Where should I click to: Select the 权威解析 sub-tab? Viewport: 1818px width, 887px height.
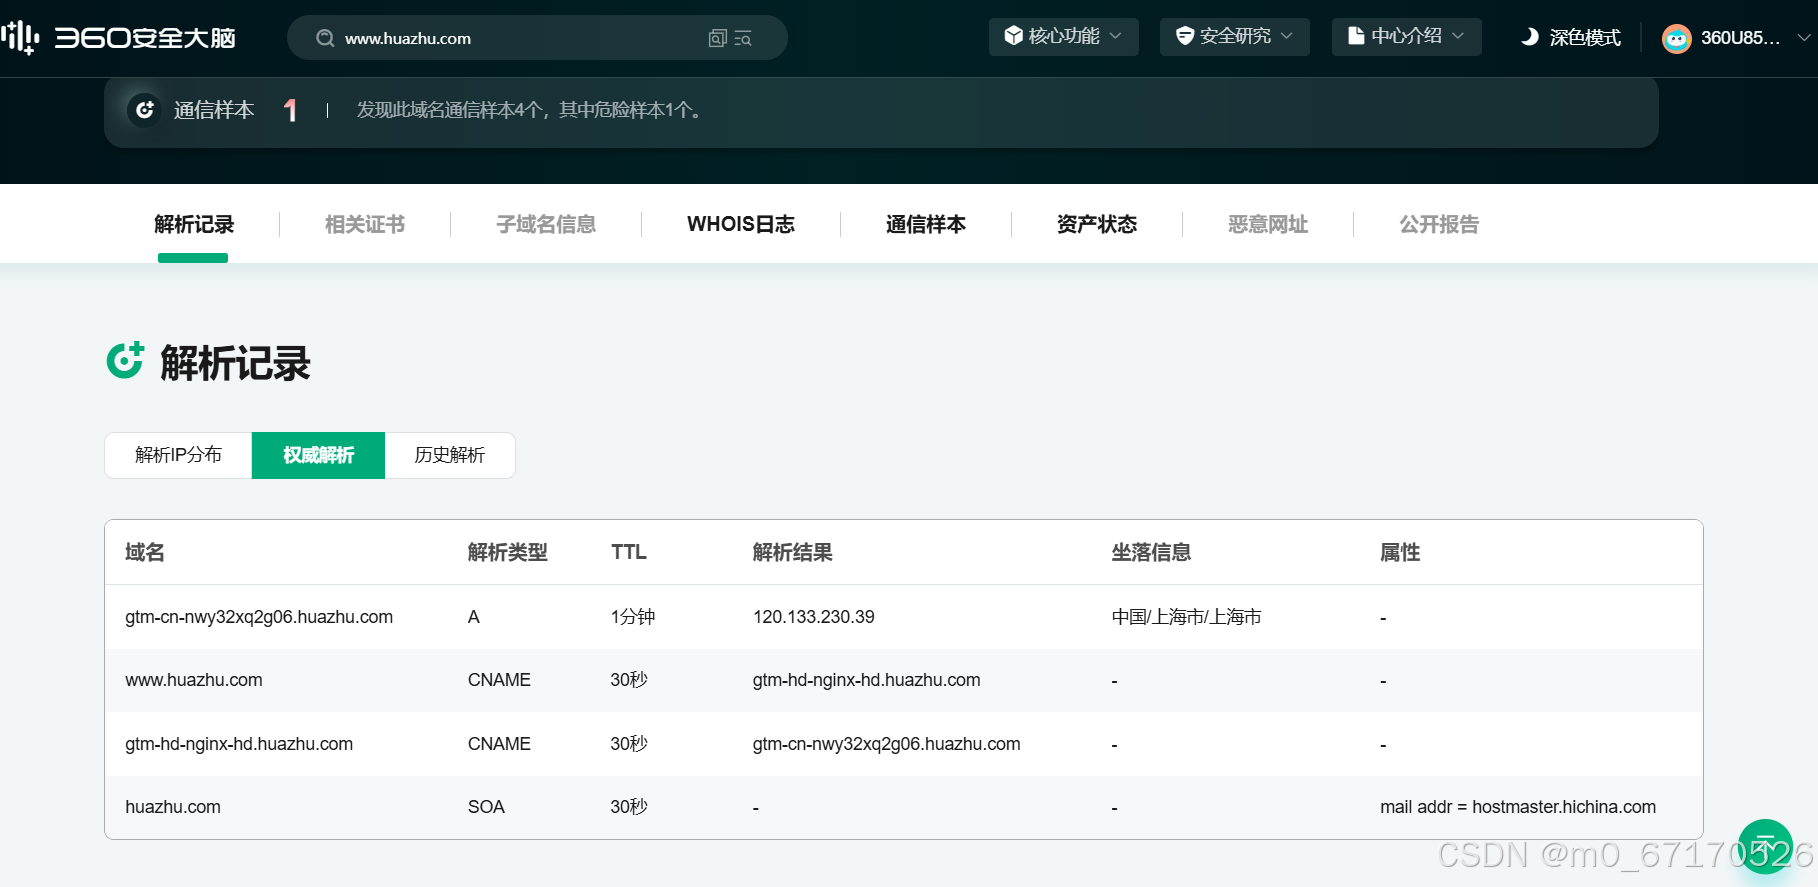click(318, 455)
